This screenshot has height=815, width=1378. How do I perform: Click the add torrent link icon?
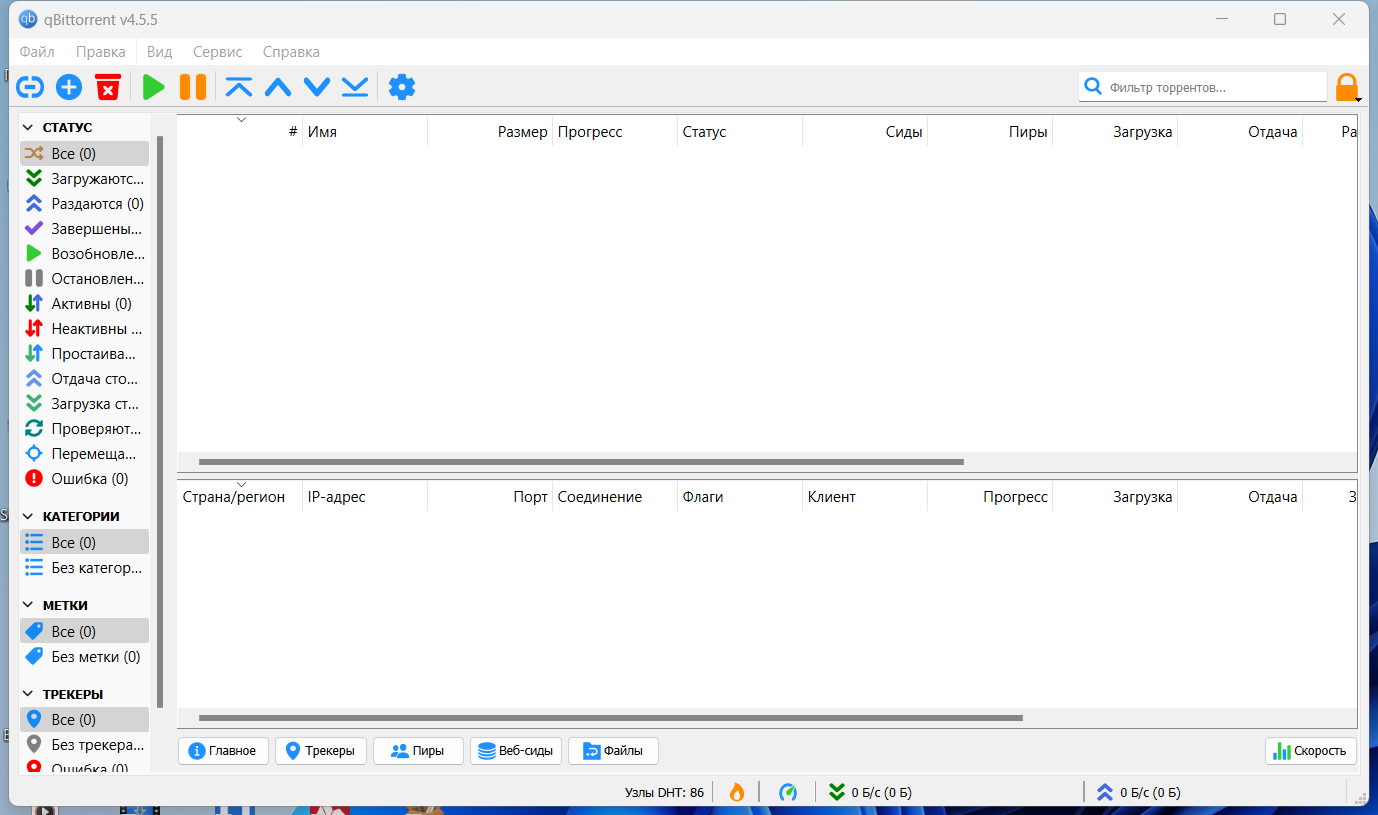pyautogui.click(x=31, y=88)
